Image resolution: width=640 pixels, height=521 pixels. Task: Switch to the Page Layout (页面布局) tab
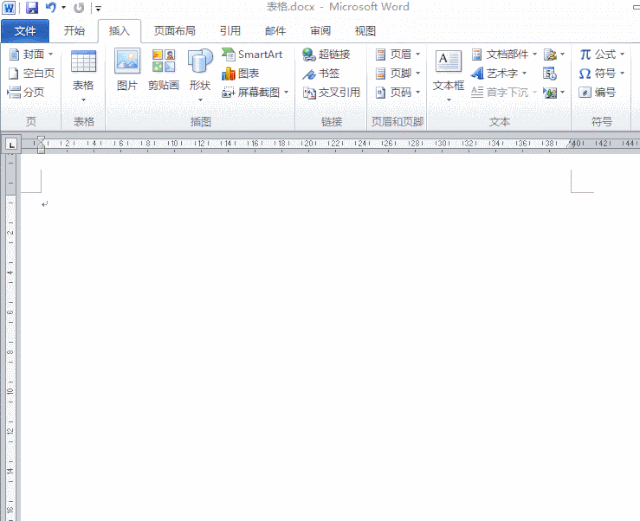coord(175,31)
